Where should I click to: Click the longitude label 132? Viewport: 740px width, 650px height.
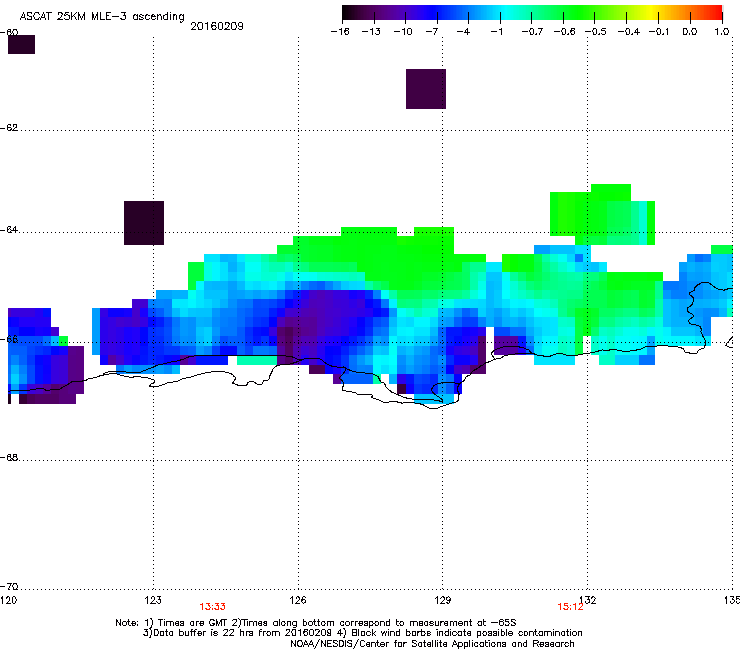tap(588, 600)
